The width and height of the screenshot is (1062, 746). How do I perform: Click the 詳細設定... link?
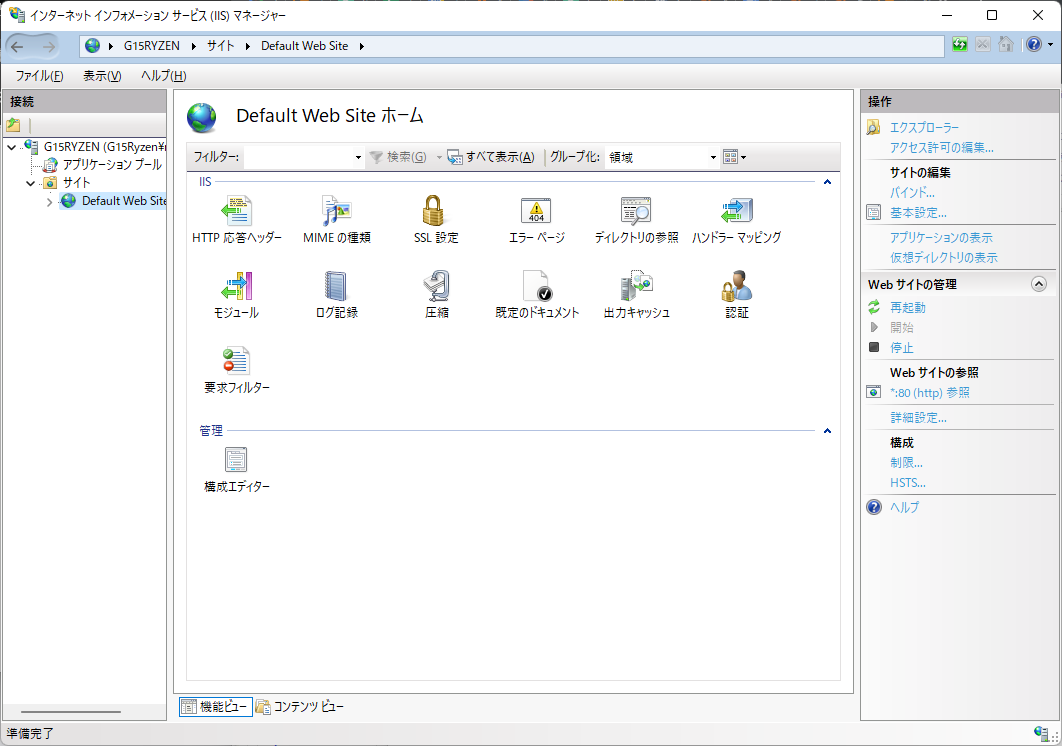coord(918,418)
